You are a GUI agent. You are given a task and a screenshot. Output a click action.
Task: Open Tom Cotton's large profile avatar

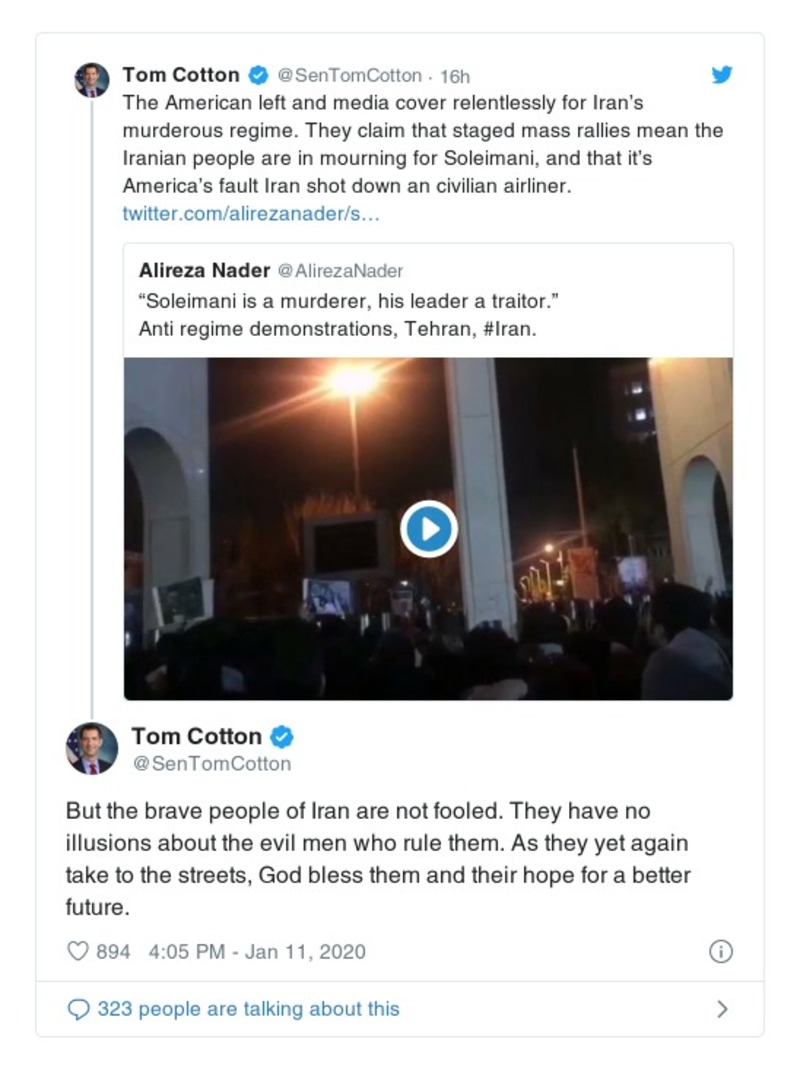(92, 749)
